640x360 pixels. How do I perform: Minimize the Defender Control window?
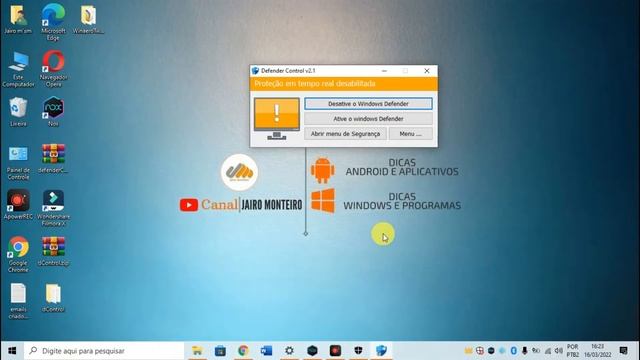[384, 71]
